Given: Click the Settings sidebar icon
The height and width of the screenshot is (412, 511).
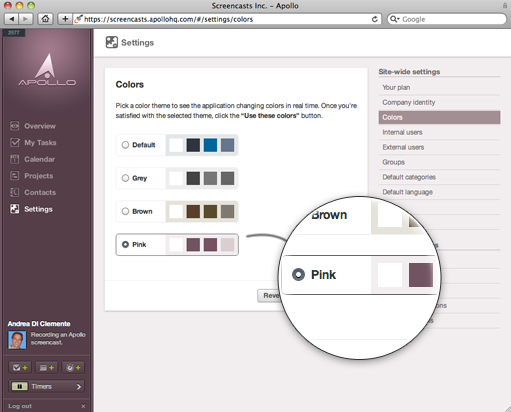Looking at the screenshot, I should point(14,209).
